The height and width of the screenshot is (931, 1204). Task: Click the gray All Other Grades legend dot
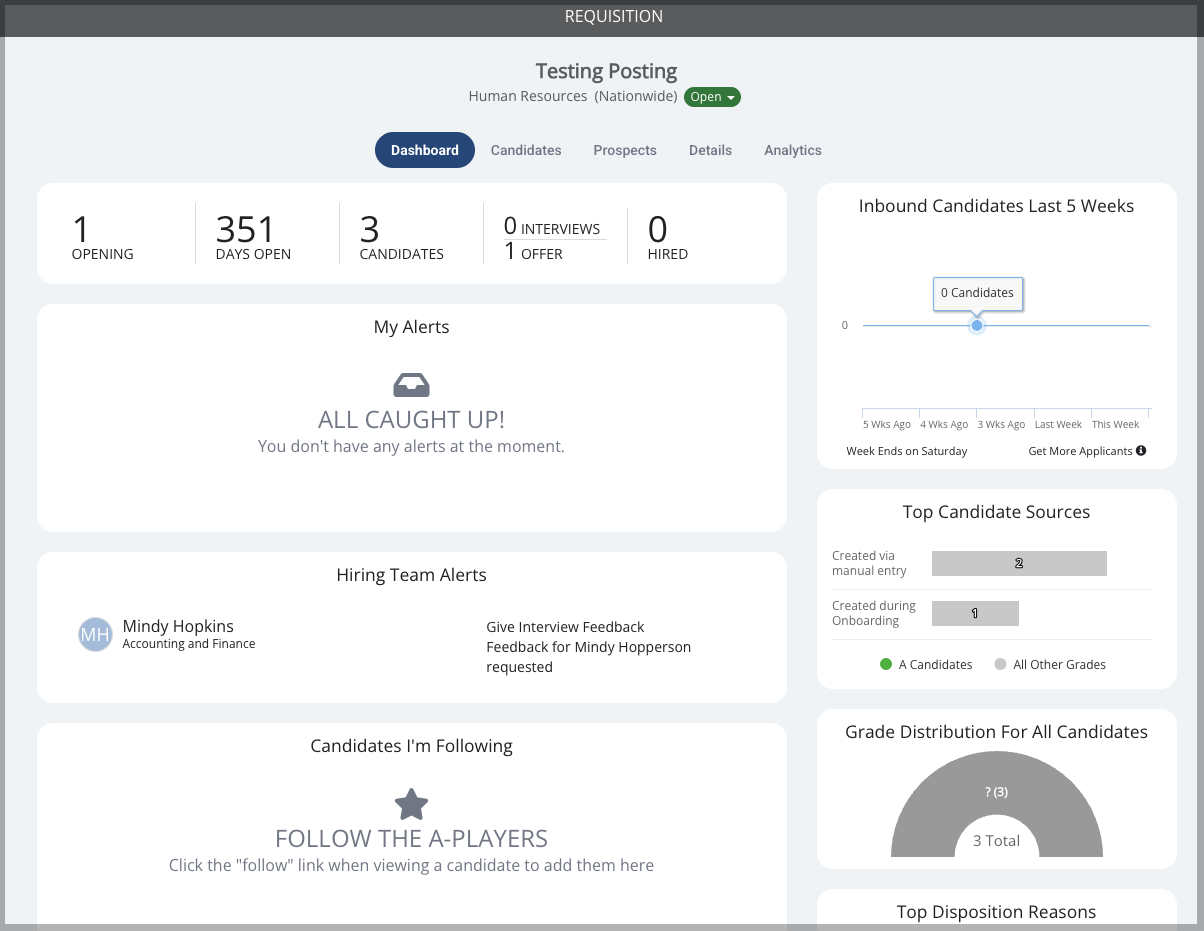pyautogui.click(x=1000, y=664)
